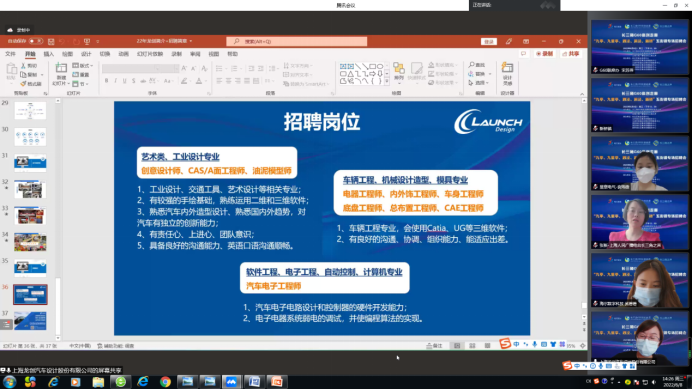Click the Bold formatting button
This screenshot has width=693, height=390.
107,81
